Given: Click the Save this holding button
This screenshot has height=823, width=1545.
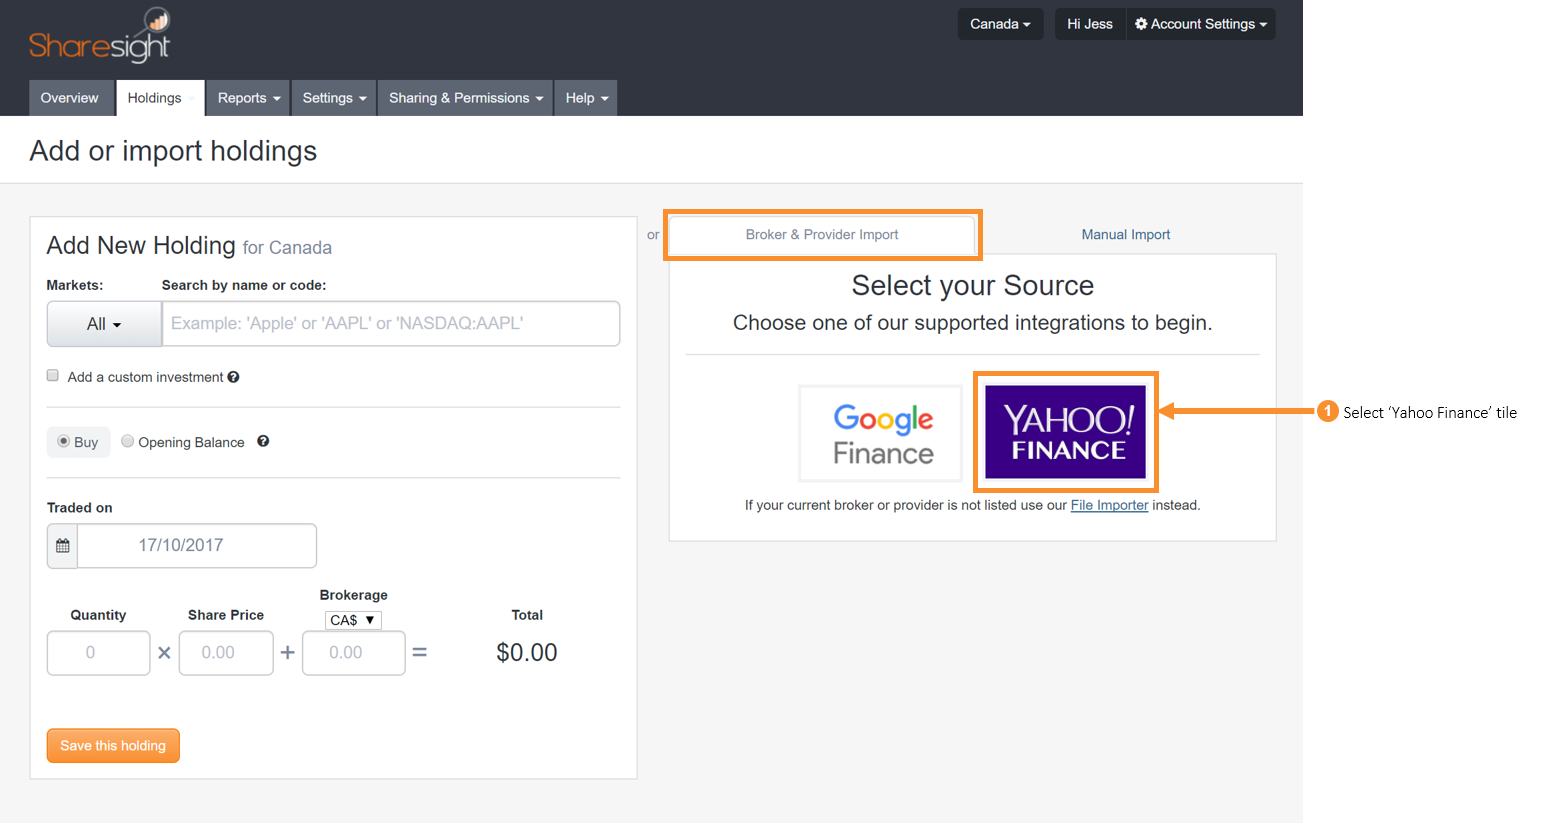Looking at the screenshot, I should (x=112, y=745).
